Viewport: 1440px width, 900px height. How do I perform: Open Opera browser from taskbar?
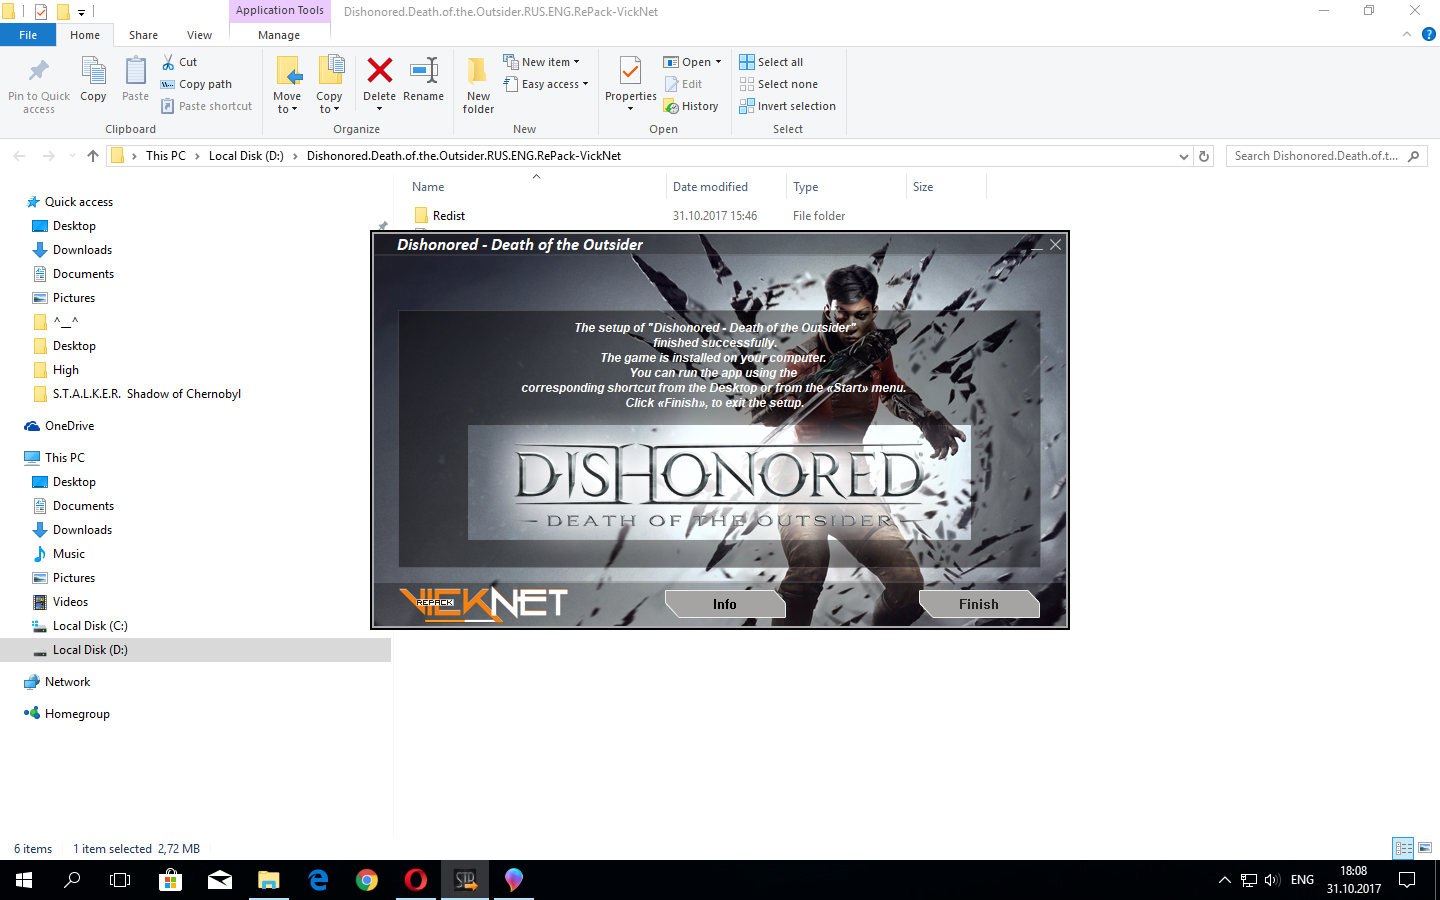[x=416, y=880]
